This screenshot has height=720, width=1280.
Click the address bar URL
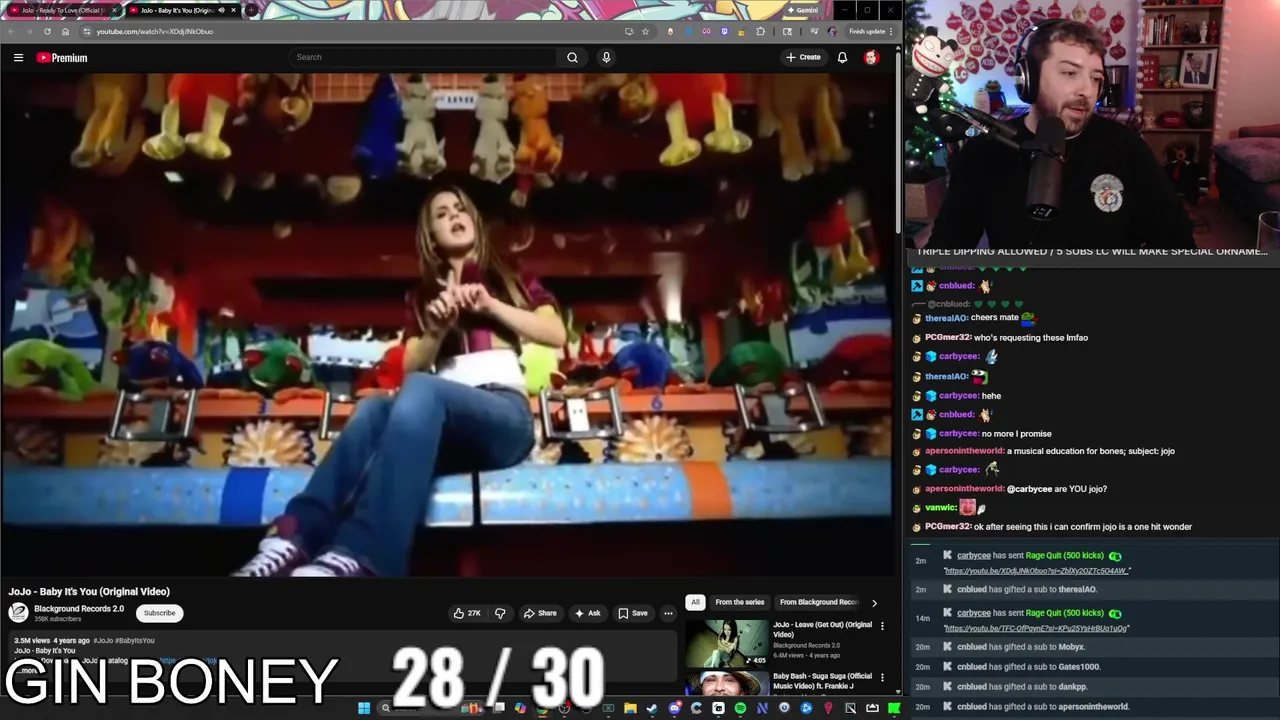point(155,31)
